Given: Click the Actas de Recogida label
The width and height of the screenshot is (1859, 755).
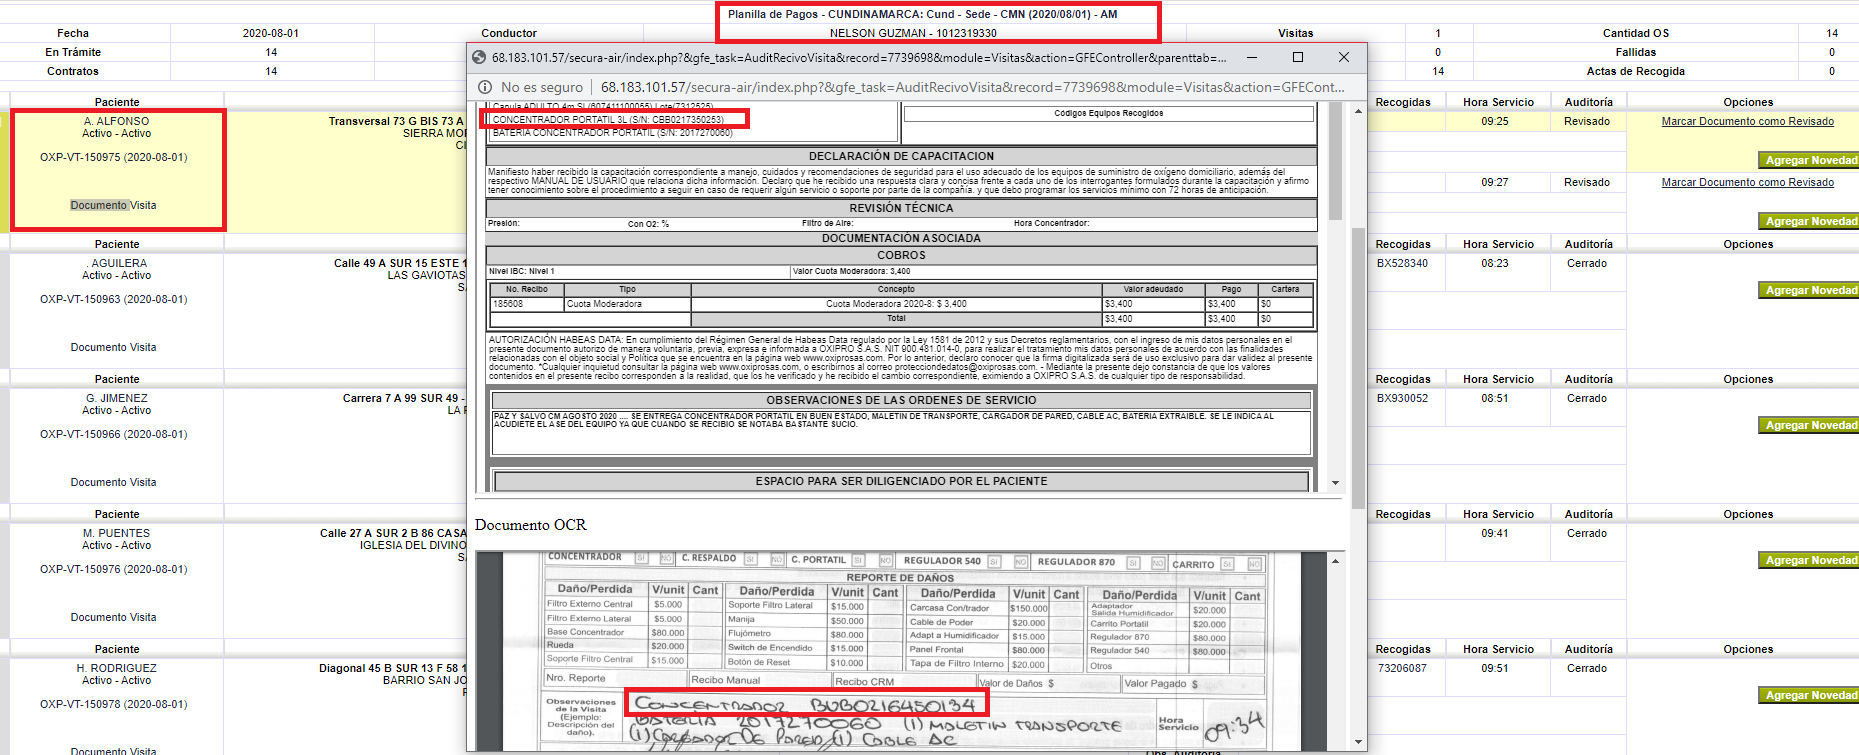Looking at the screenshot, I should pos(1635,71).
